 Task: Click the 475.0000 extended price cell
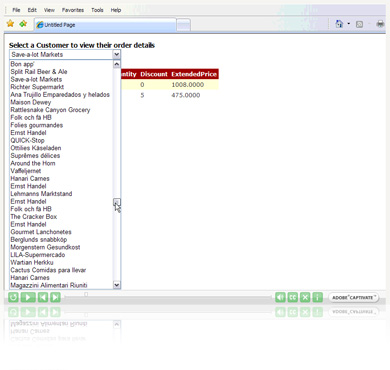(186, 95)
